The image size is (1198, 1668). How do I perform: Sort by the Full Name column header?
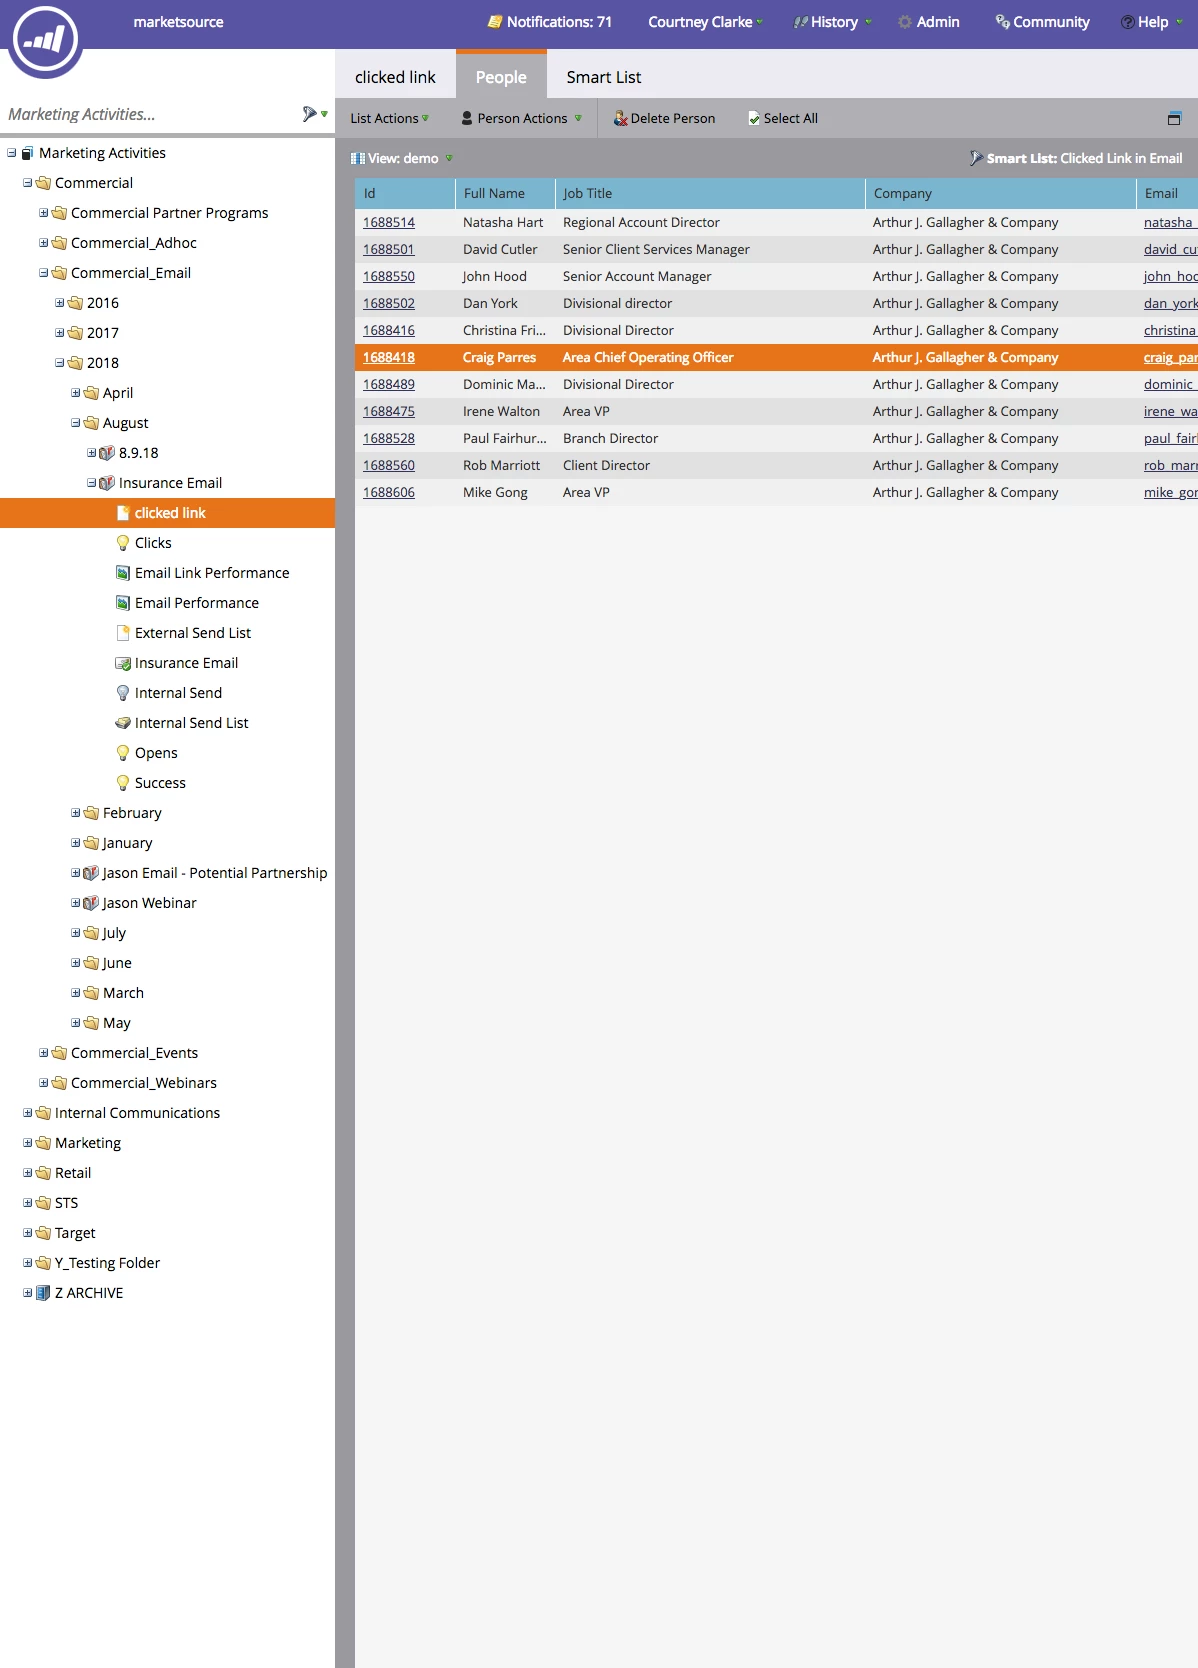tap(505, 193)
